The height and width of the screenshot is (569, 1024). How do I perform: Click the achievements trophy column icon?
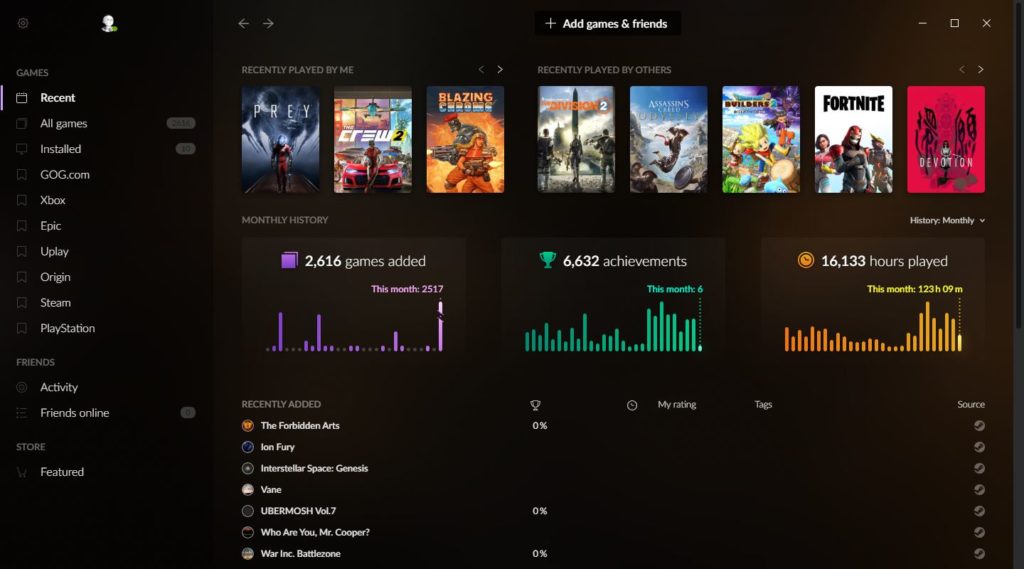click(x=535, y=405)
